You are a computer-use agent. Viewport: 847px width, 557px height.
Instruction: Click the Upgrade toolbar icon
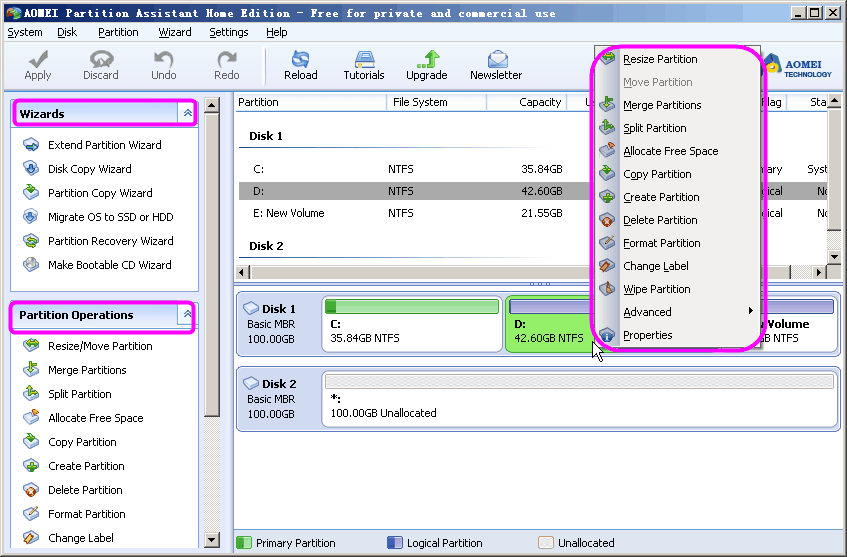[x=427, y=58]
